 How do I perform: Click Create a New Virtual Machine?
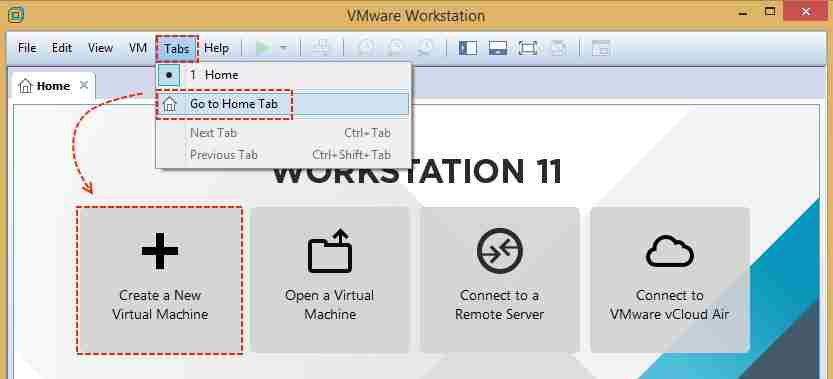tap(160, 280)
